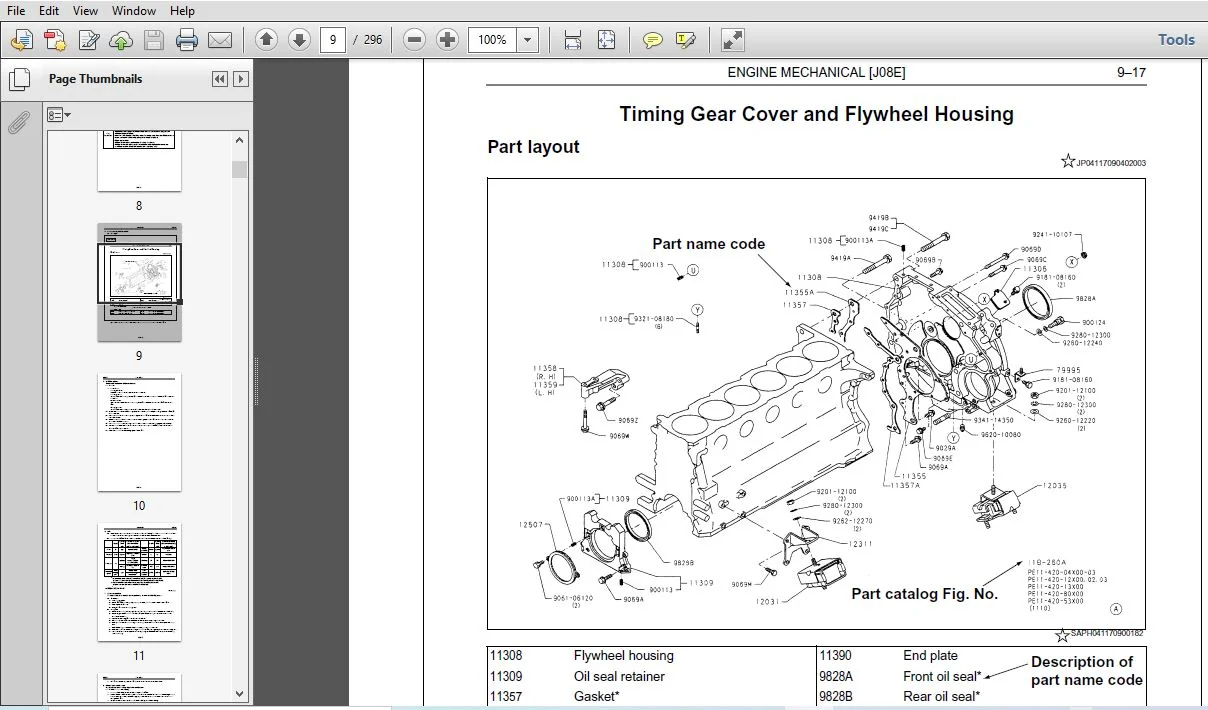Click part code 11390 in table

click(835, 656)
